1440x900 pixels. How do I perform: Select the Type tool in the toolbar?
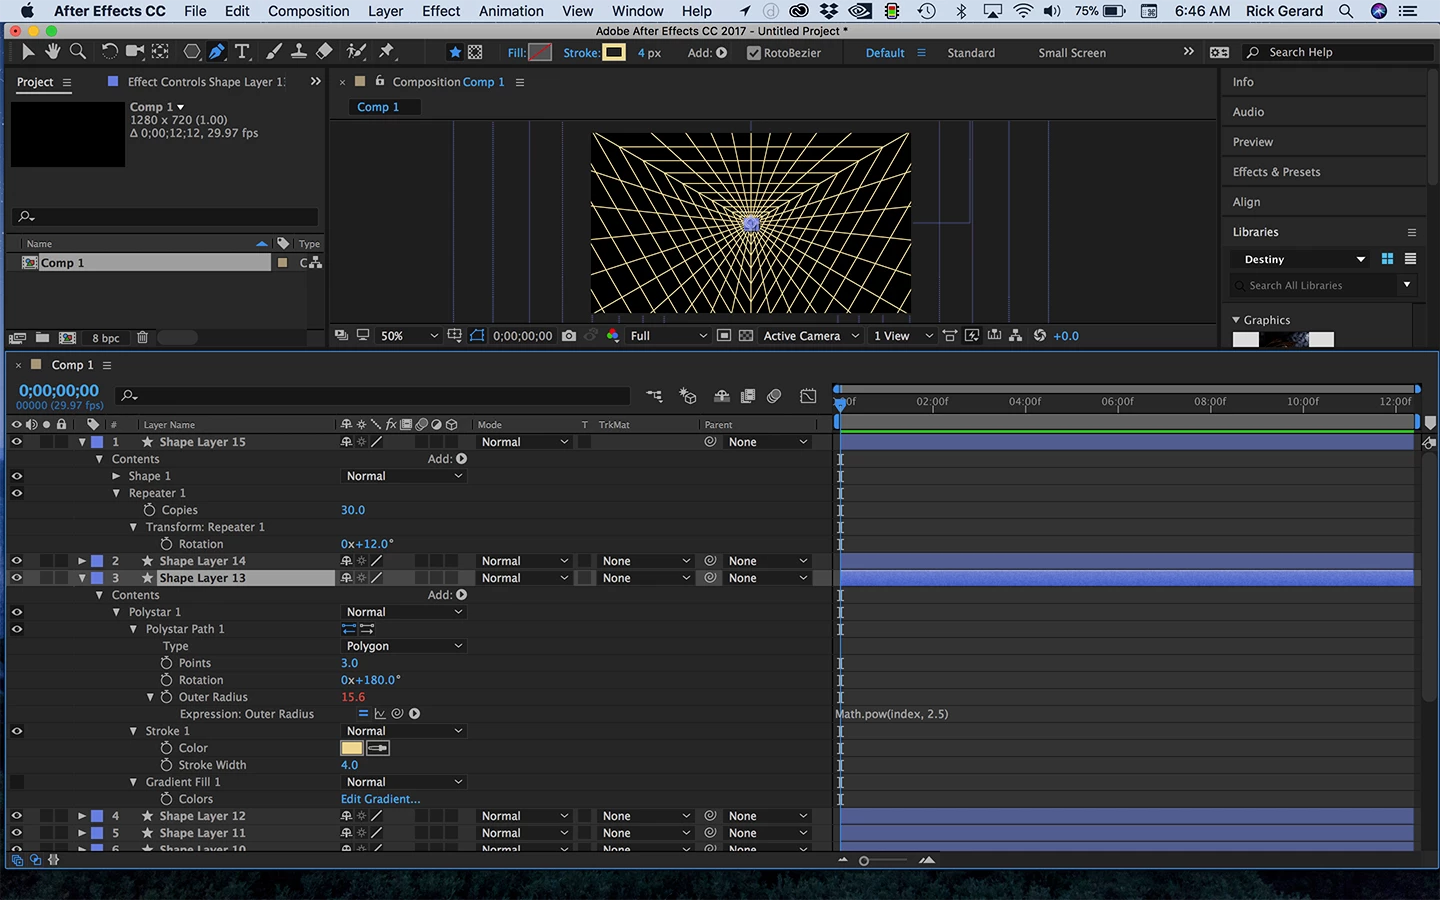242,52
